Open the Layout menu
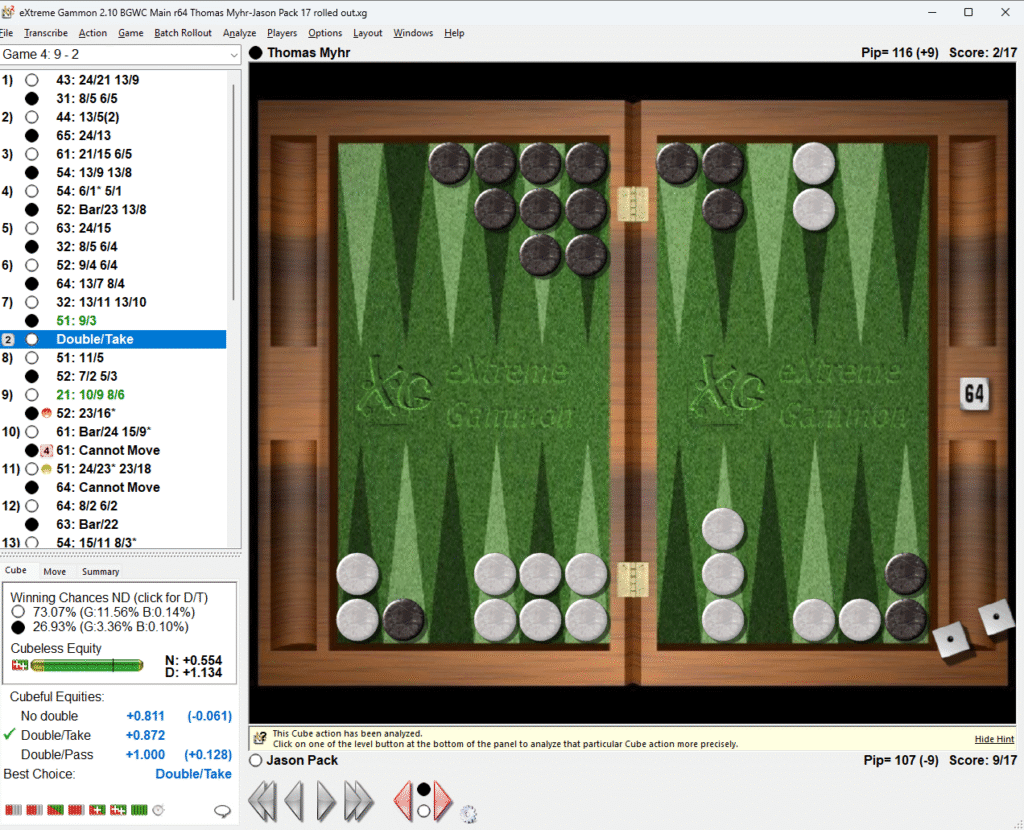 click(368, 33)
